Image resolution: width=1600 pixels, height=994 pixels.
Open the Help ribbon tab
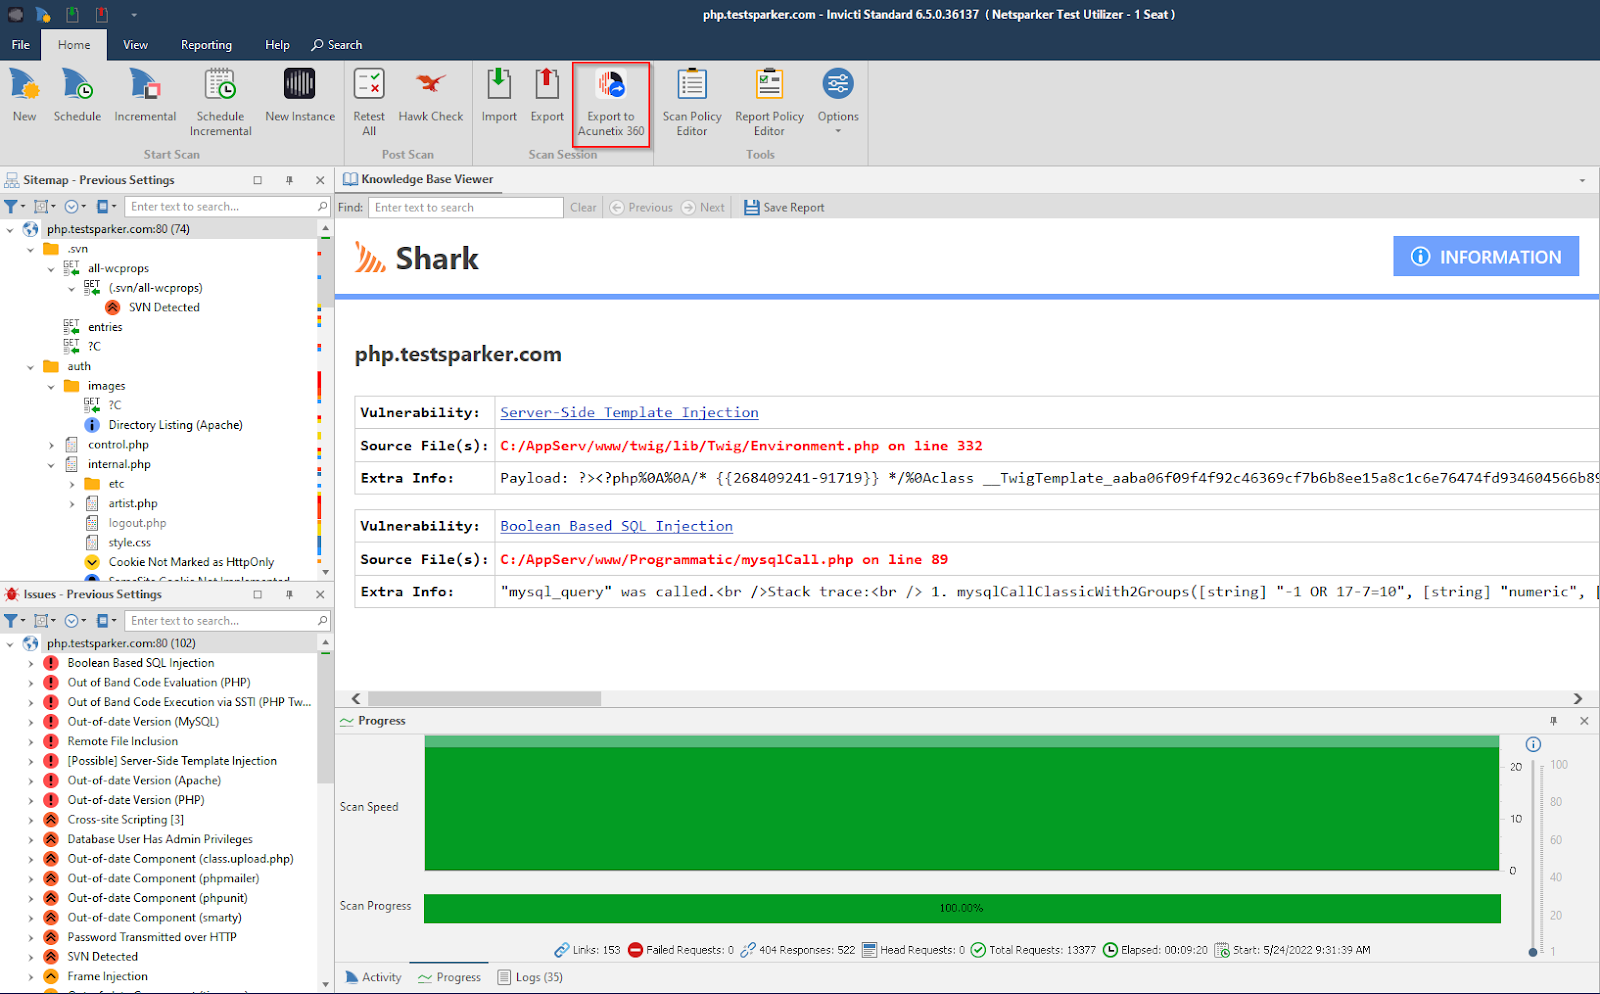click(277, 45)
